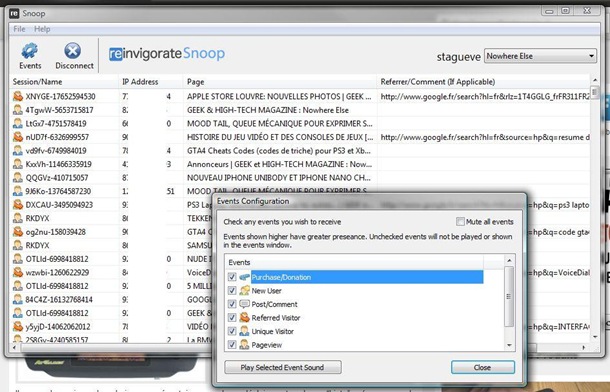Click the stagueve username label
Image resolution: width=610 pixels, height=392 pixels.
point(459,57)
